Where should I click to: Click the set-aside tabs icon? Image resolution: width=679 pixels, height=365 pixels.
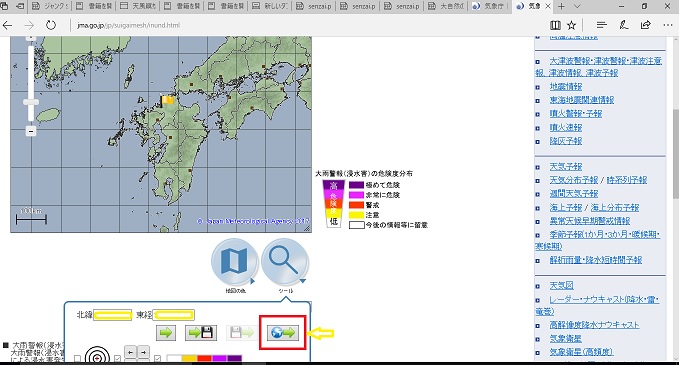tap(20, 6)
